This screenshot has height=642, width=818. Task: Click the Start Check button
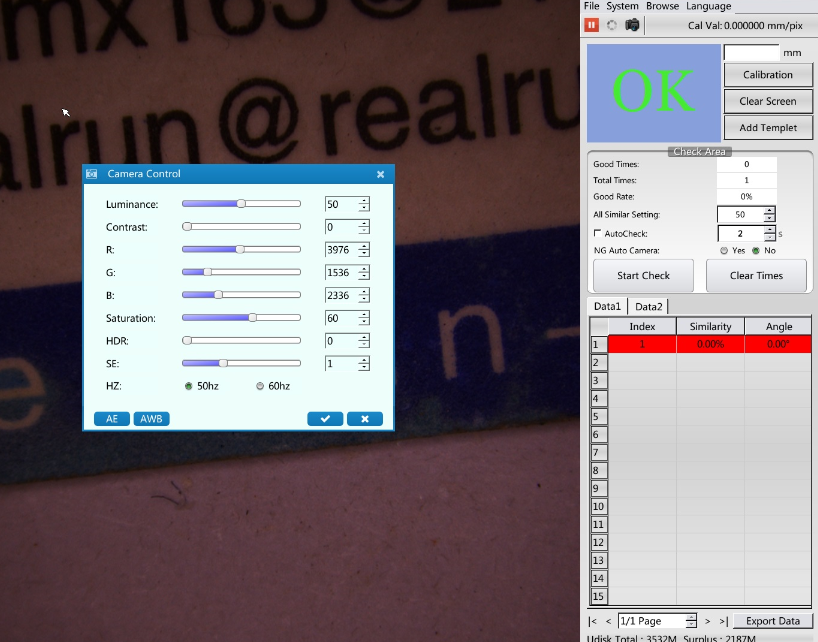[643, 275]
